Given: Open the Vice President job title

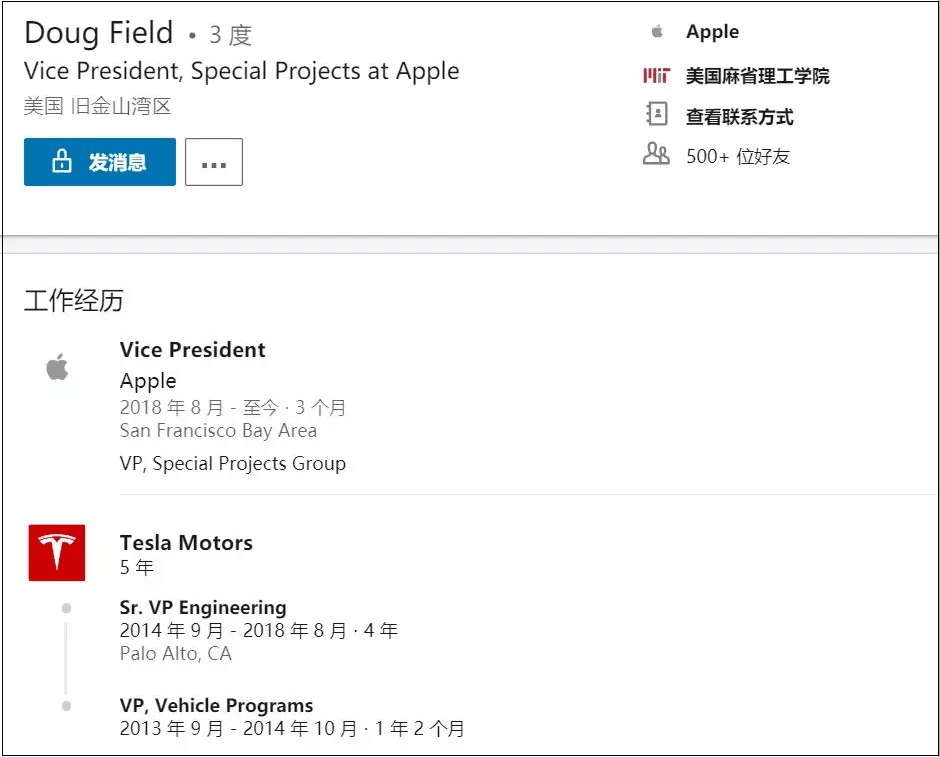Looking at the screenshot, I should pos(193,350).
